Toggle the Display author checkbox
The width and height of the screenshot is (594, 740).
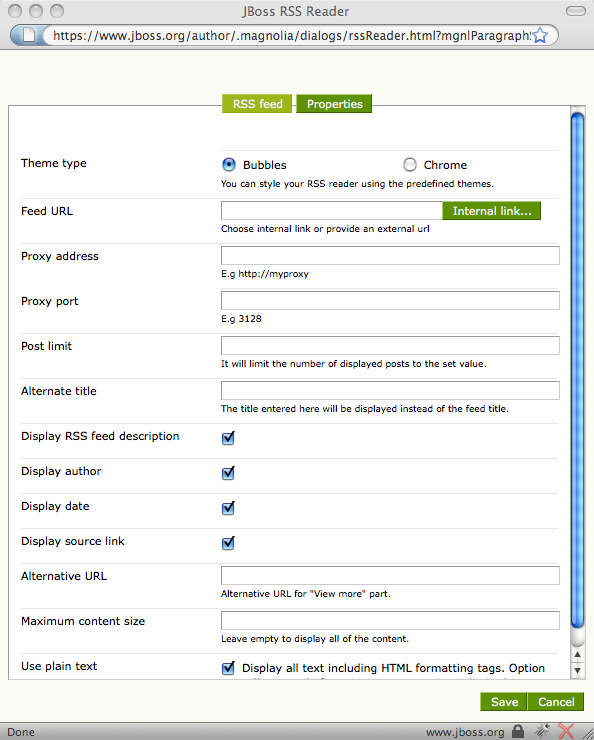[x=228, y=473]
